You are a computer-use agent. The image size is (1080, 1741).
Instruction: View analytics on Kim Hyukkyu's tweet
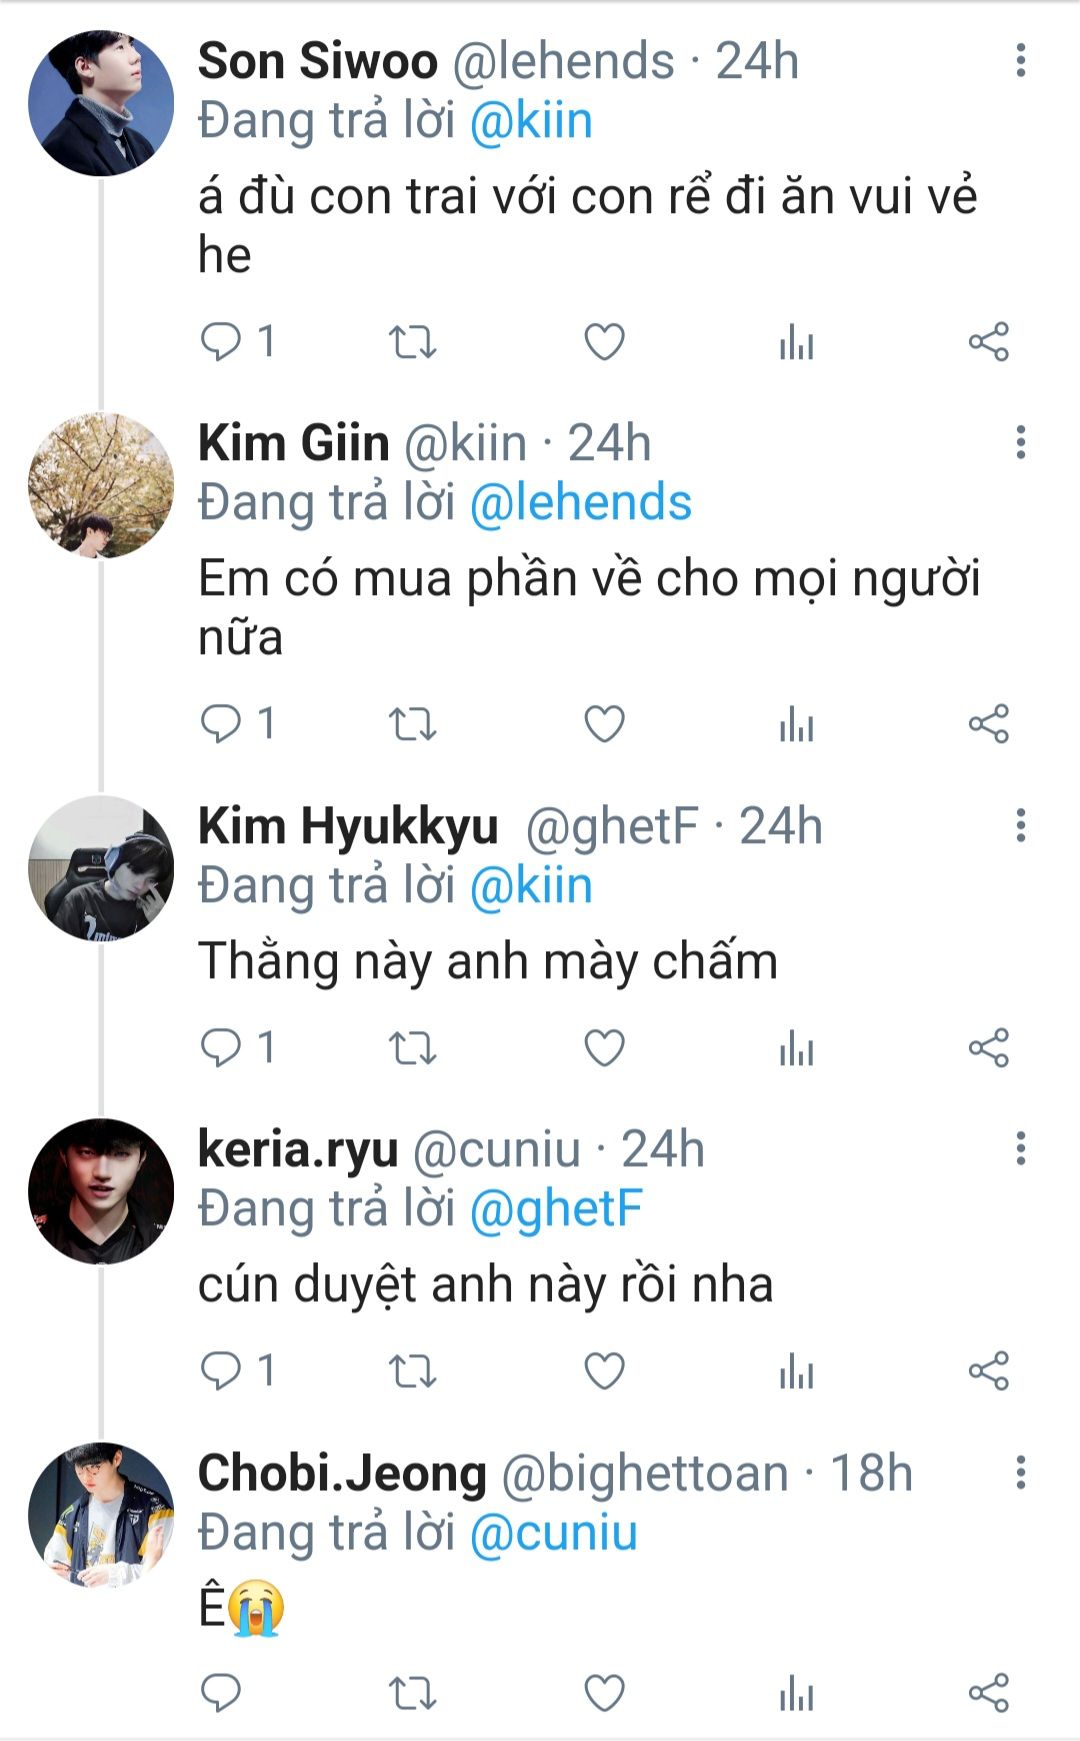pos(796,1048)
